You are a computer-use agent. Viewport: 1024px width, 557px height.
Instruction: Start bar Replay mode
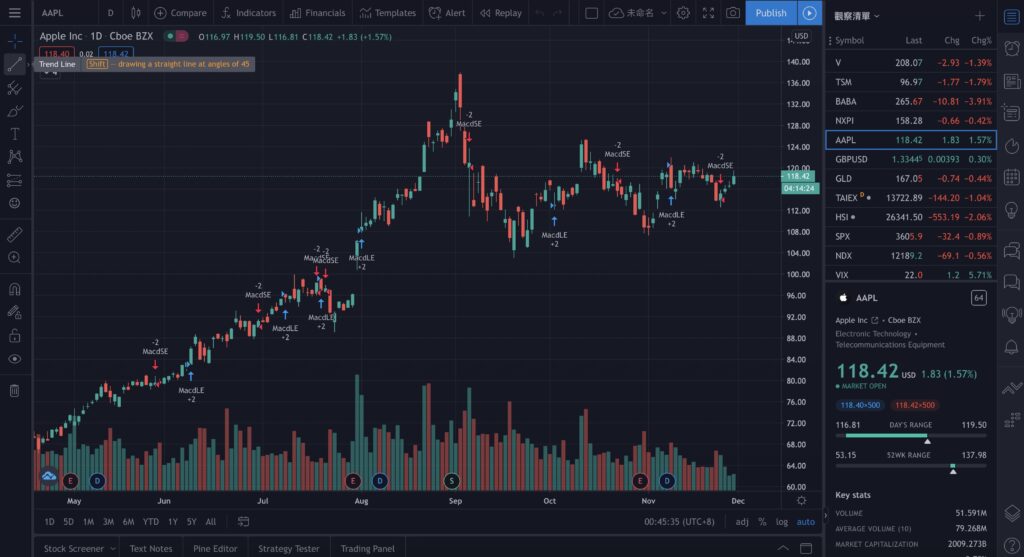tap(501, 12)
